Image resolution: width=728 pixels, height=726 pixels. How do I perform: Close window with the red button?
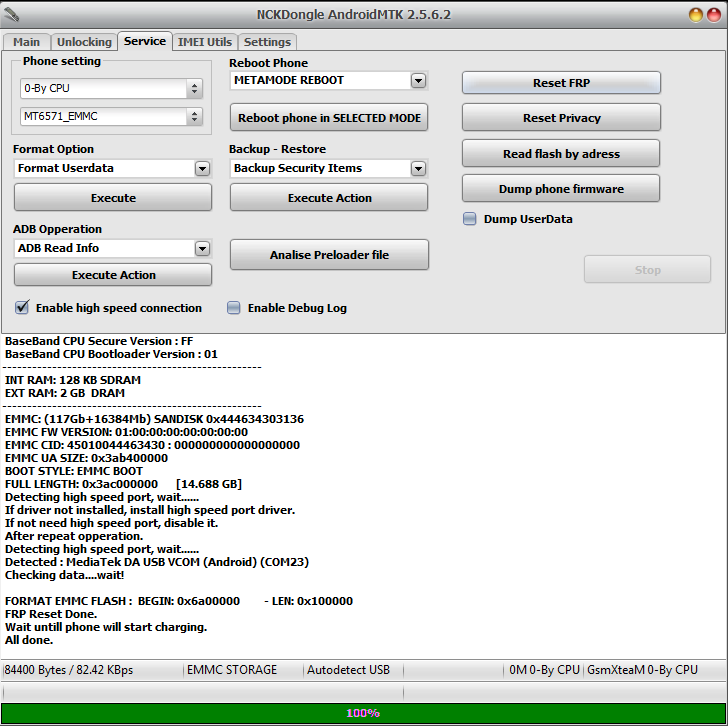click(714, 15)
